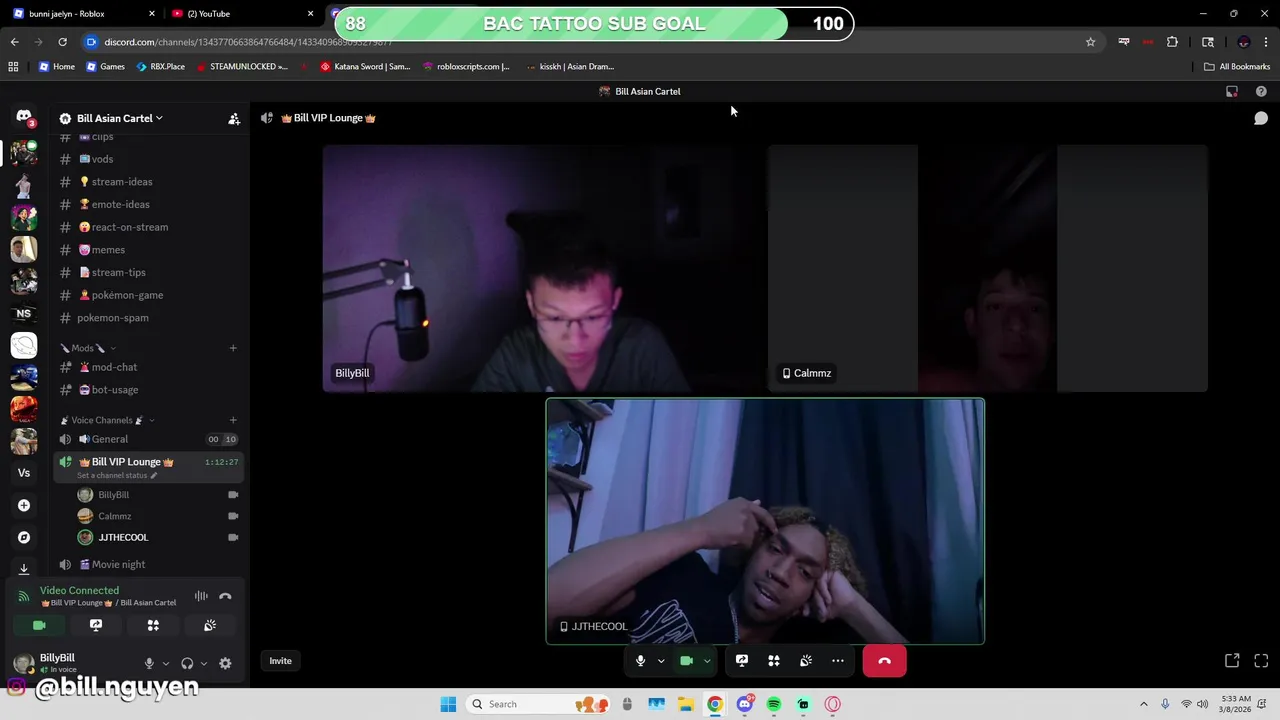The width and height of the screenshot is (1280, 720).
Task: Click the Invite button
Action: tap(280, 661)
